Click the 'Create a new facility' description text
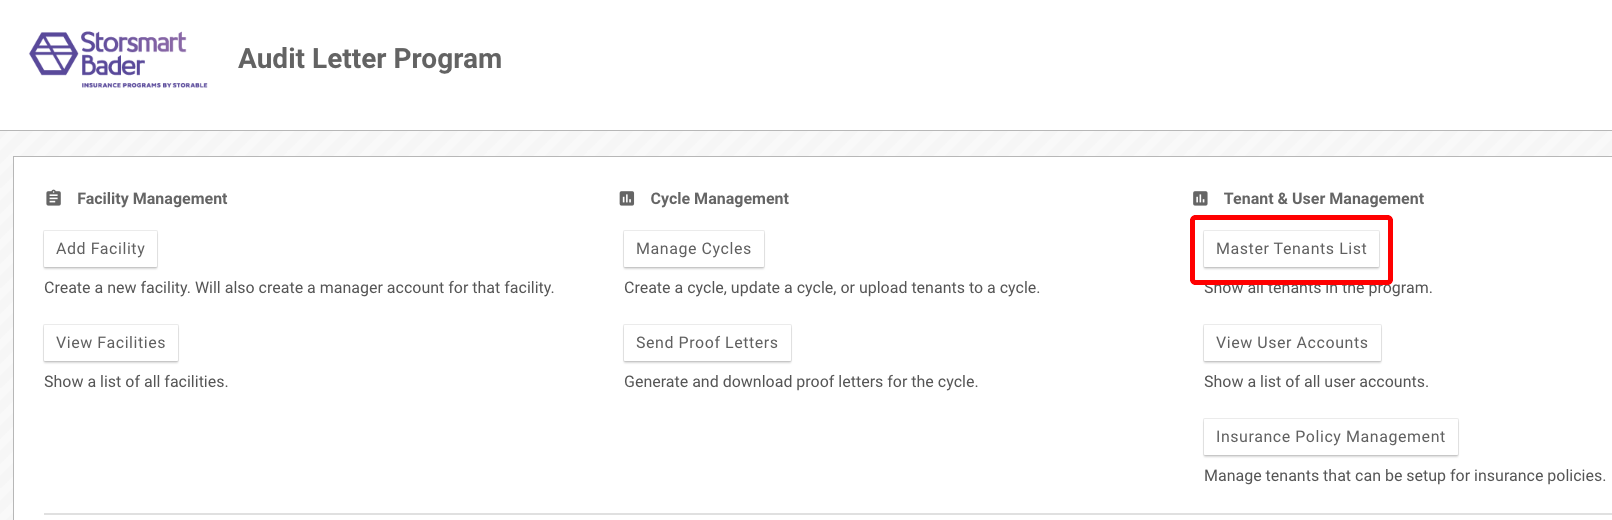Viewport: 1612px width, 520px height. point(299,288)
